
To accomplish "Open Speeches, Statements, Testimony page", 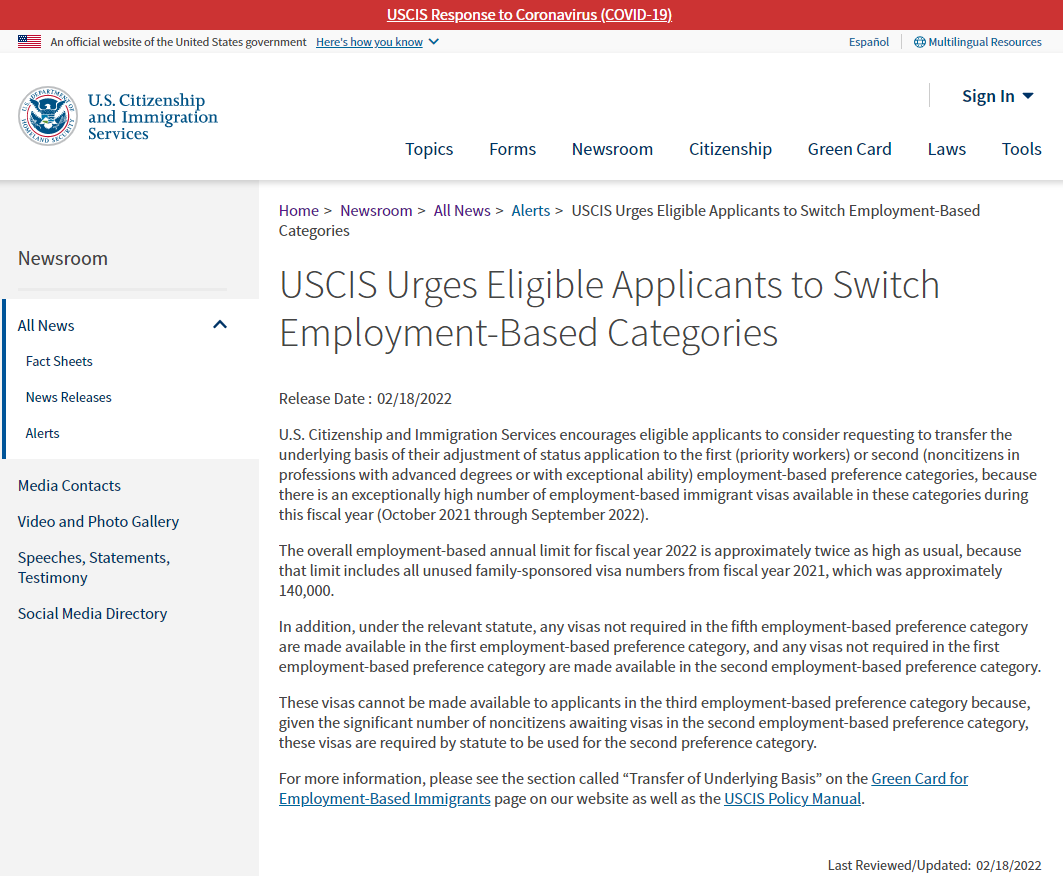I will [94, 568].
